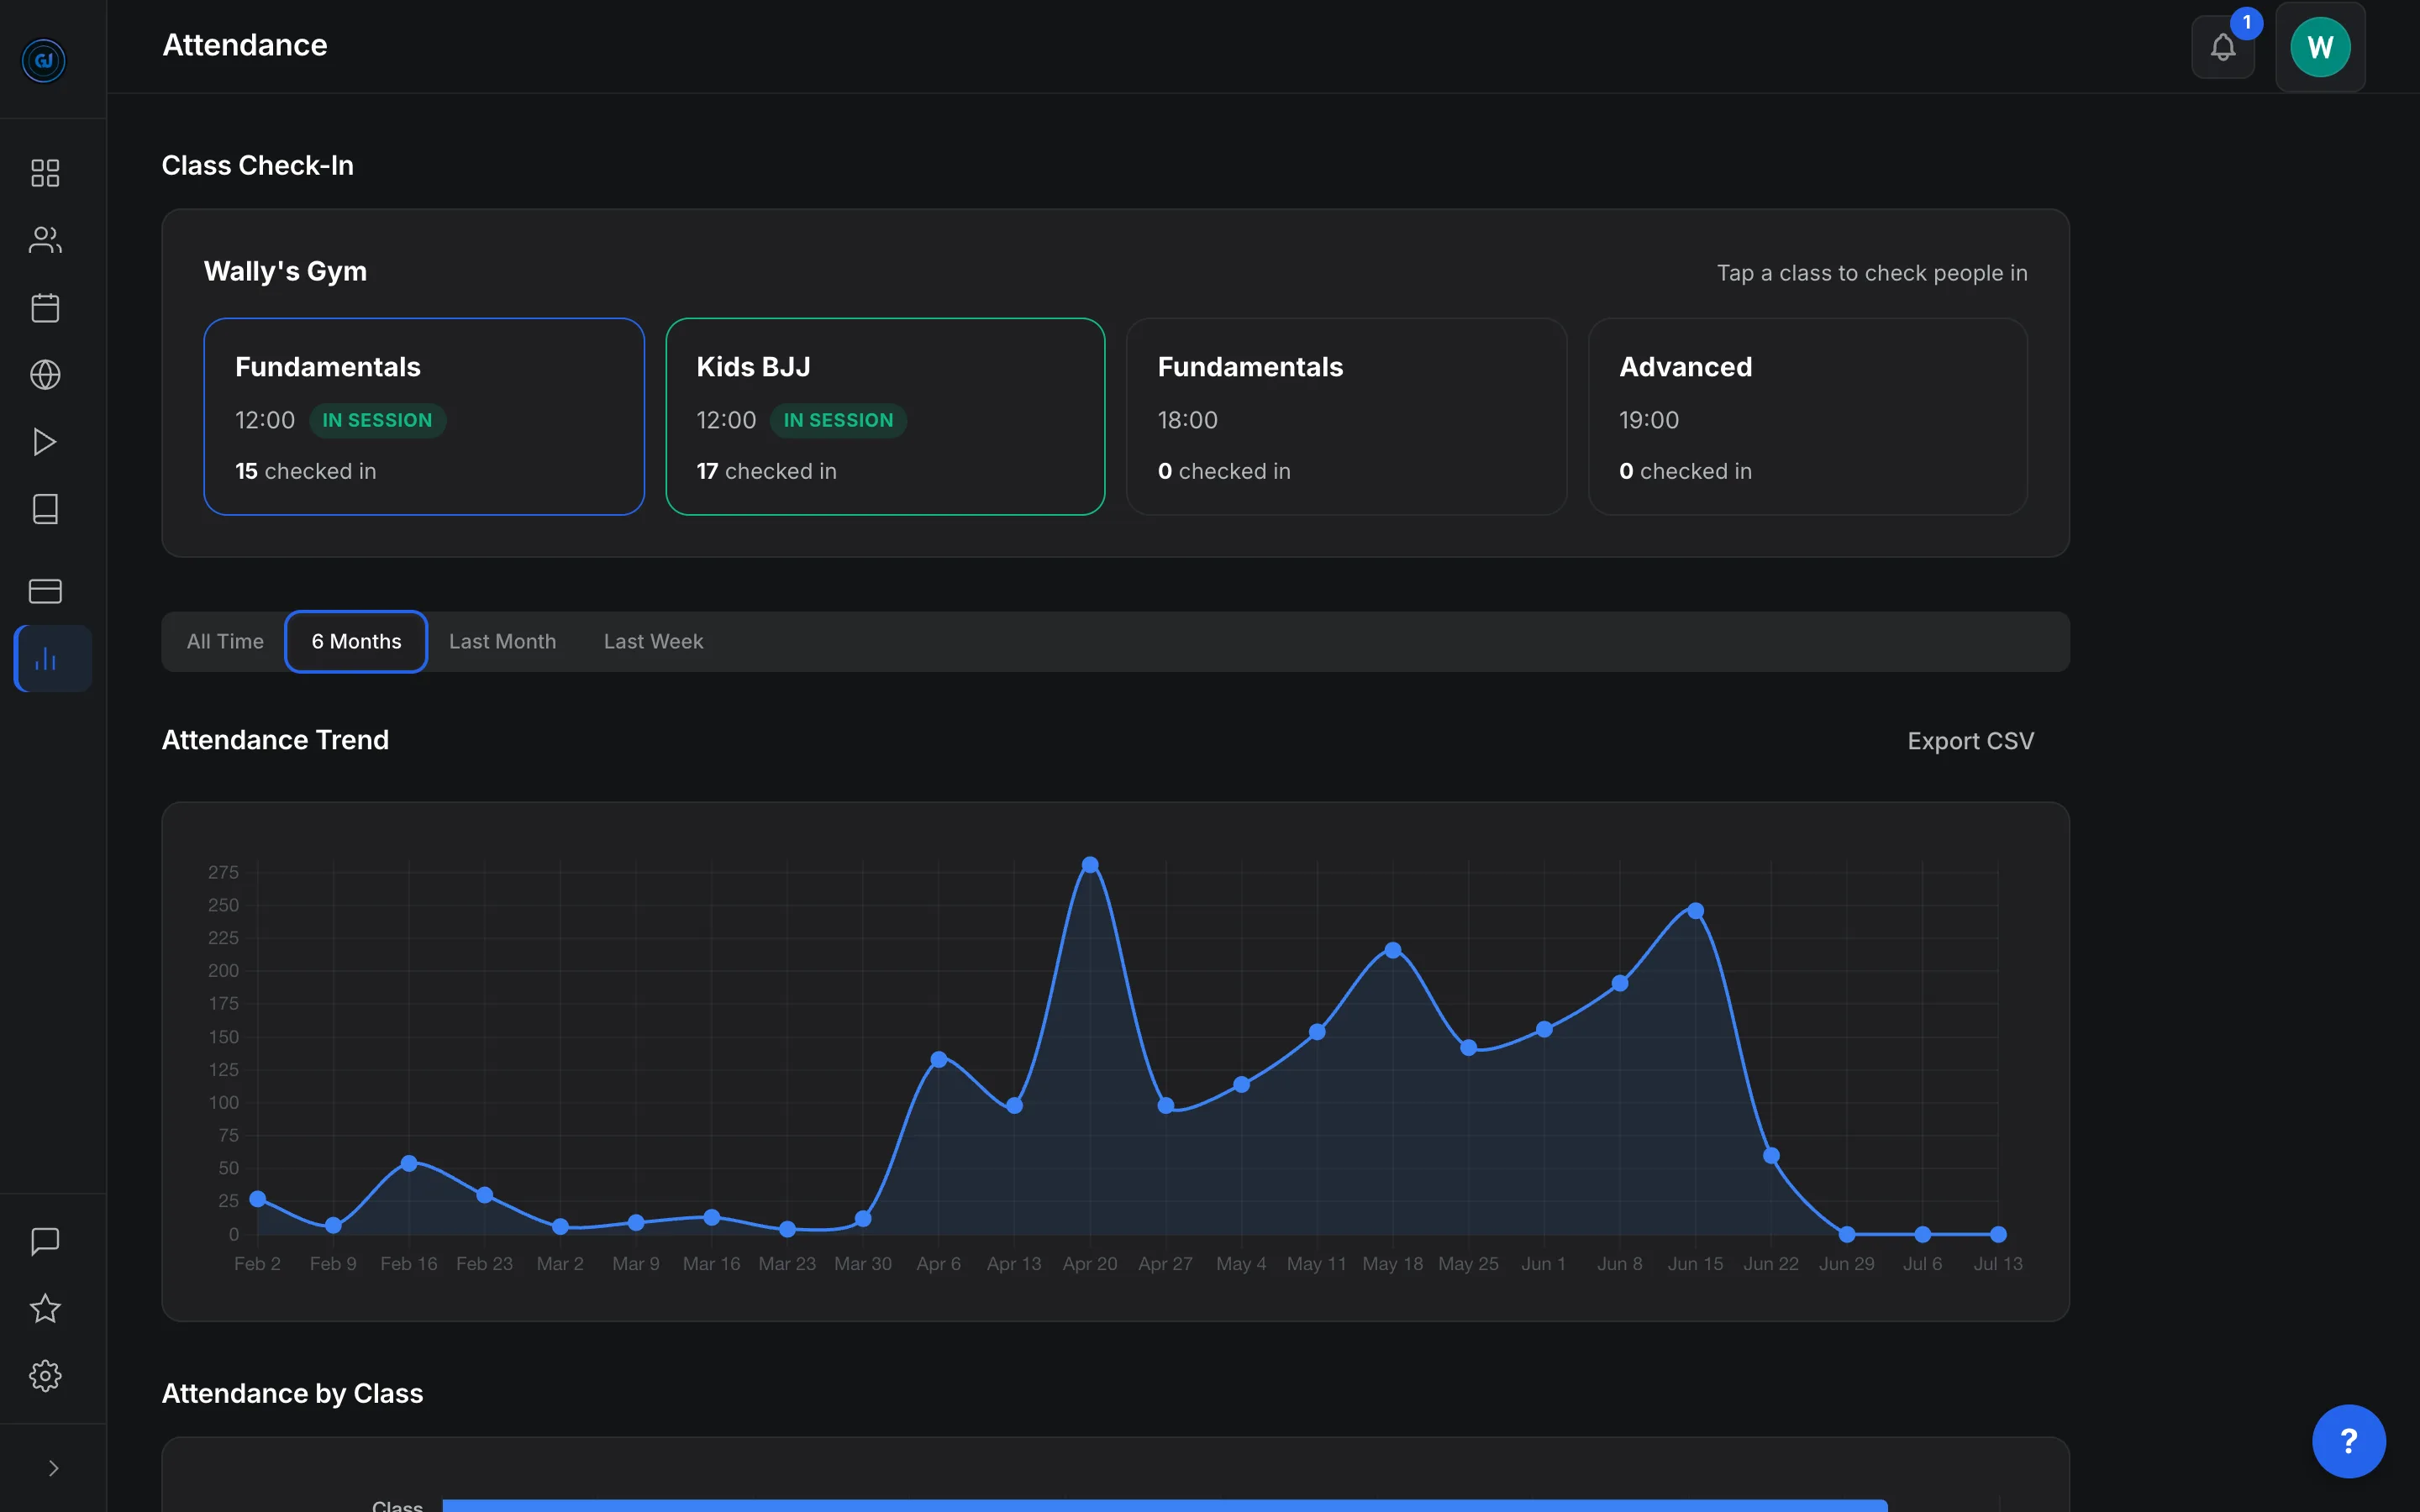Click the '15 checked in' text
This screenshot has width=2420, height=1512.
point(305,471)
